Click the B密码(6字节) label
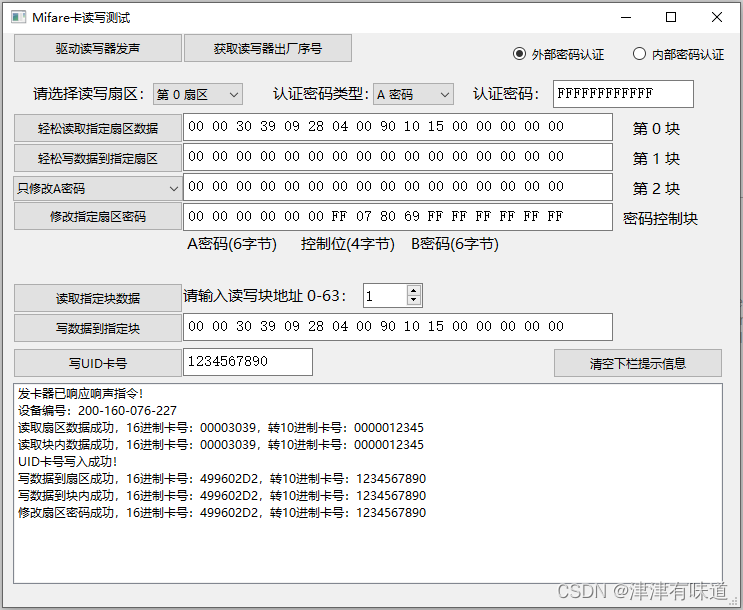The height and width of the screenshot is (610, 743). pos(454,244)
